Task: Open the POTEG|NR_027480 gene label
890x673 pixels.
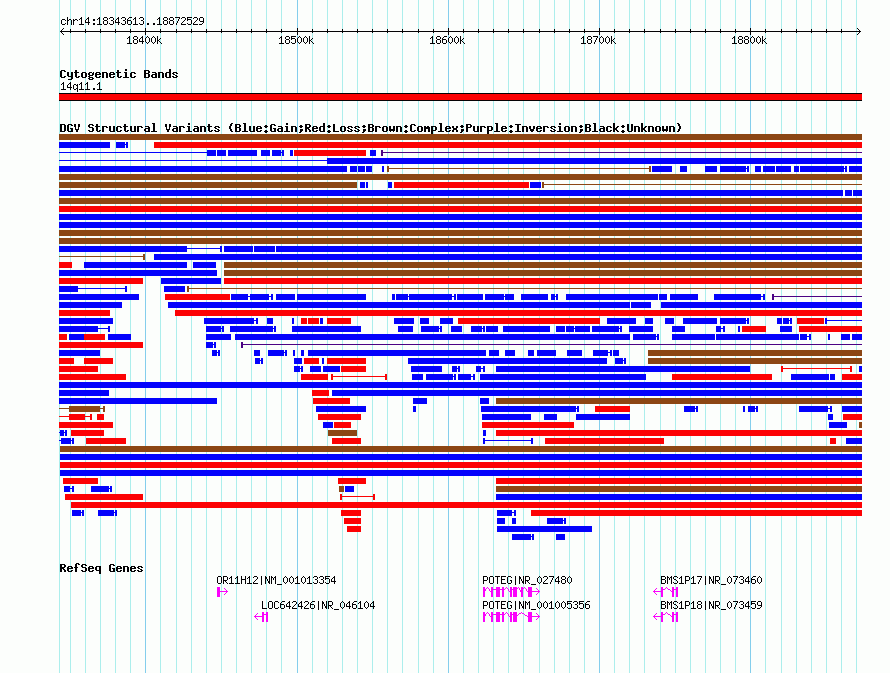Action: pos(527,580)
